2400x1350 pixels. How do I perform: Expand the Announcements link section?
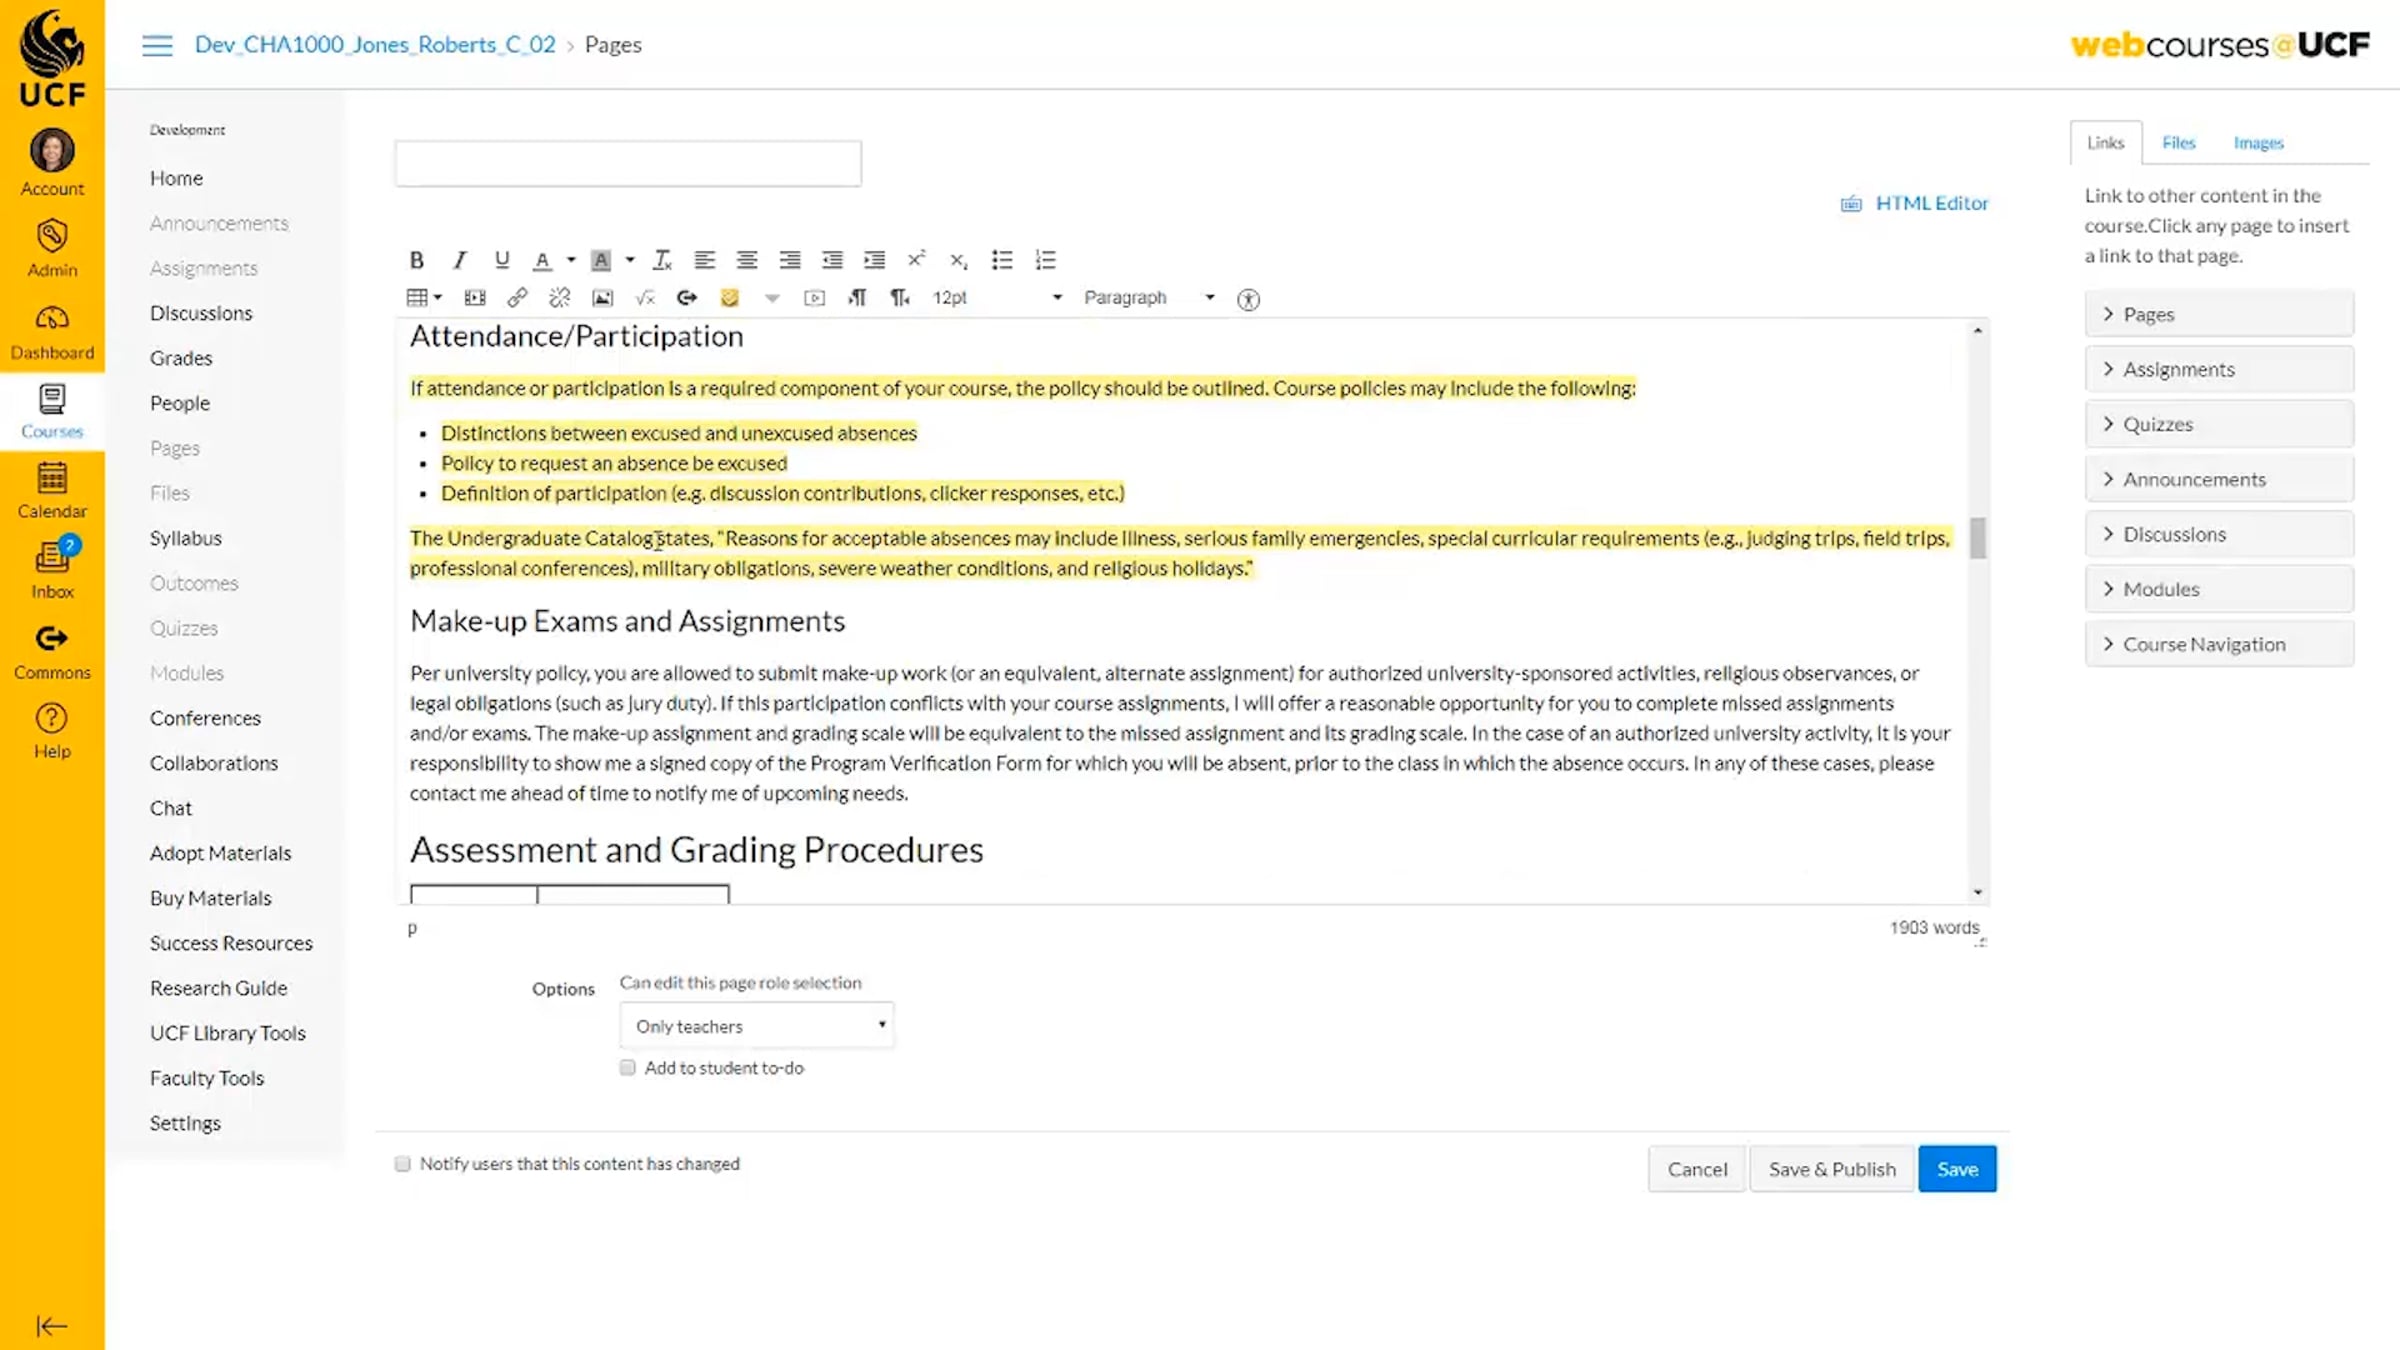coord(2219,479)
